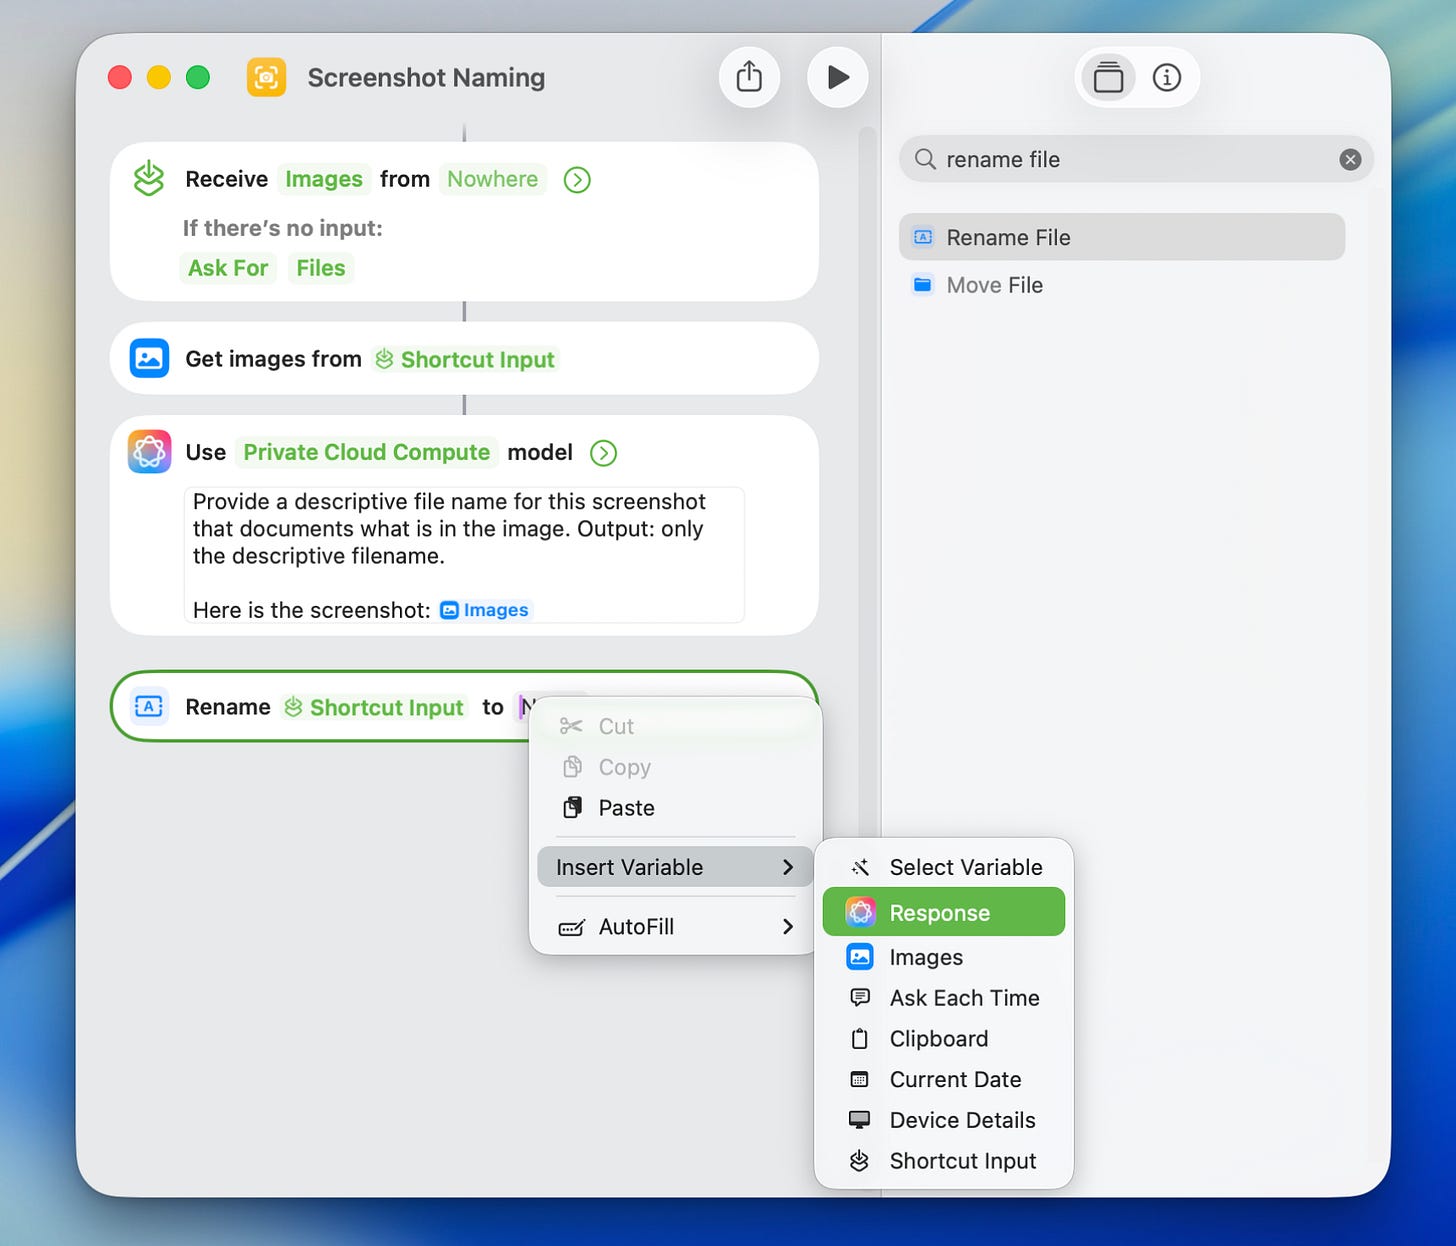Click the Ask Each Time speech icon

860,997
